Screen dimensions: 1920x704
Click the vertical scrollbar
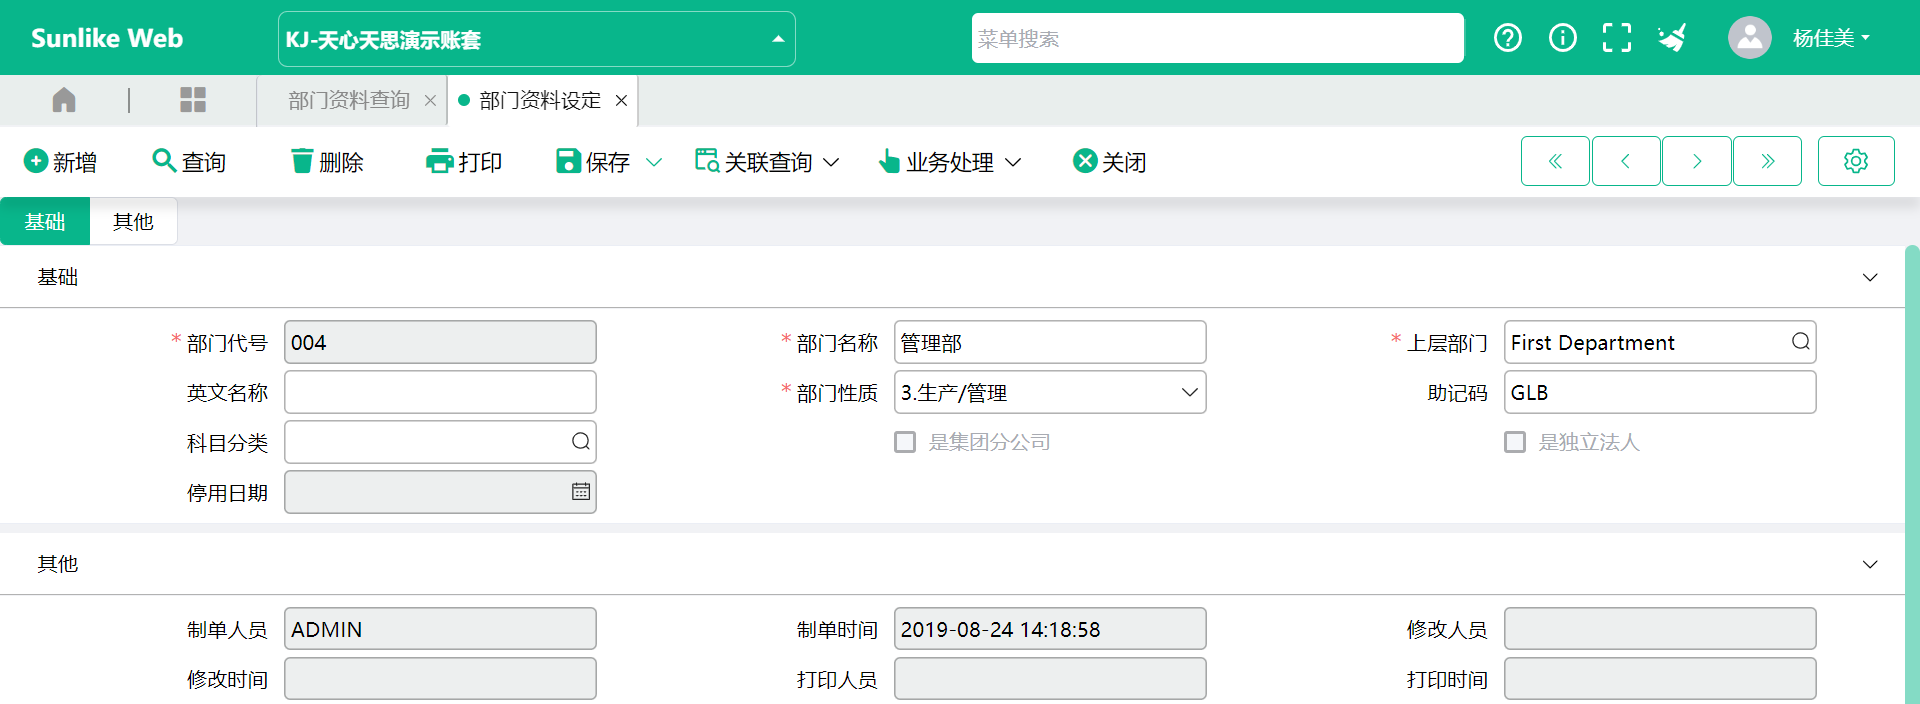pos(1912,475)
